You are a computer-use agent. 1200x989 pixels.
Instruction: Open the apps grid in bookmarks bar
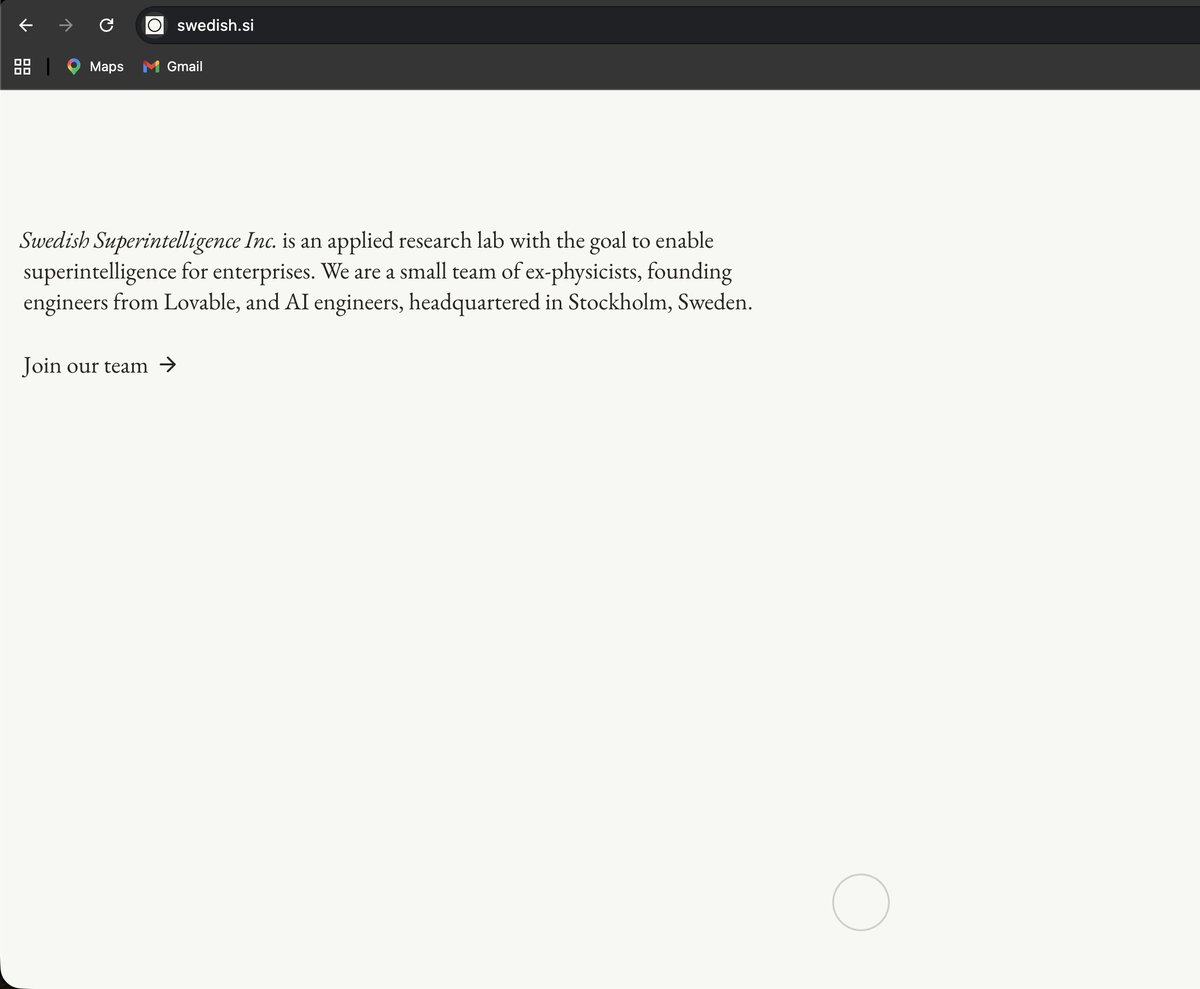(22, 67)
